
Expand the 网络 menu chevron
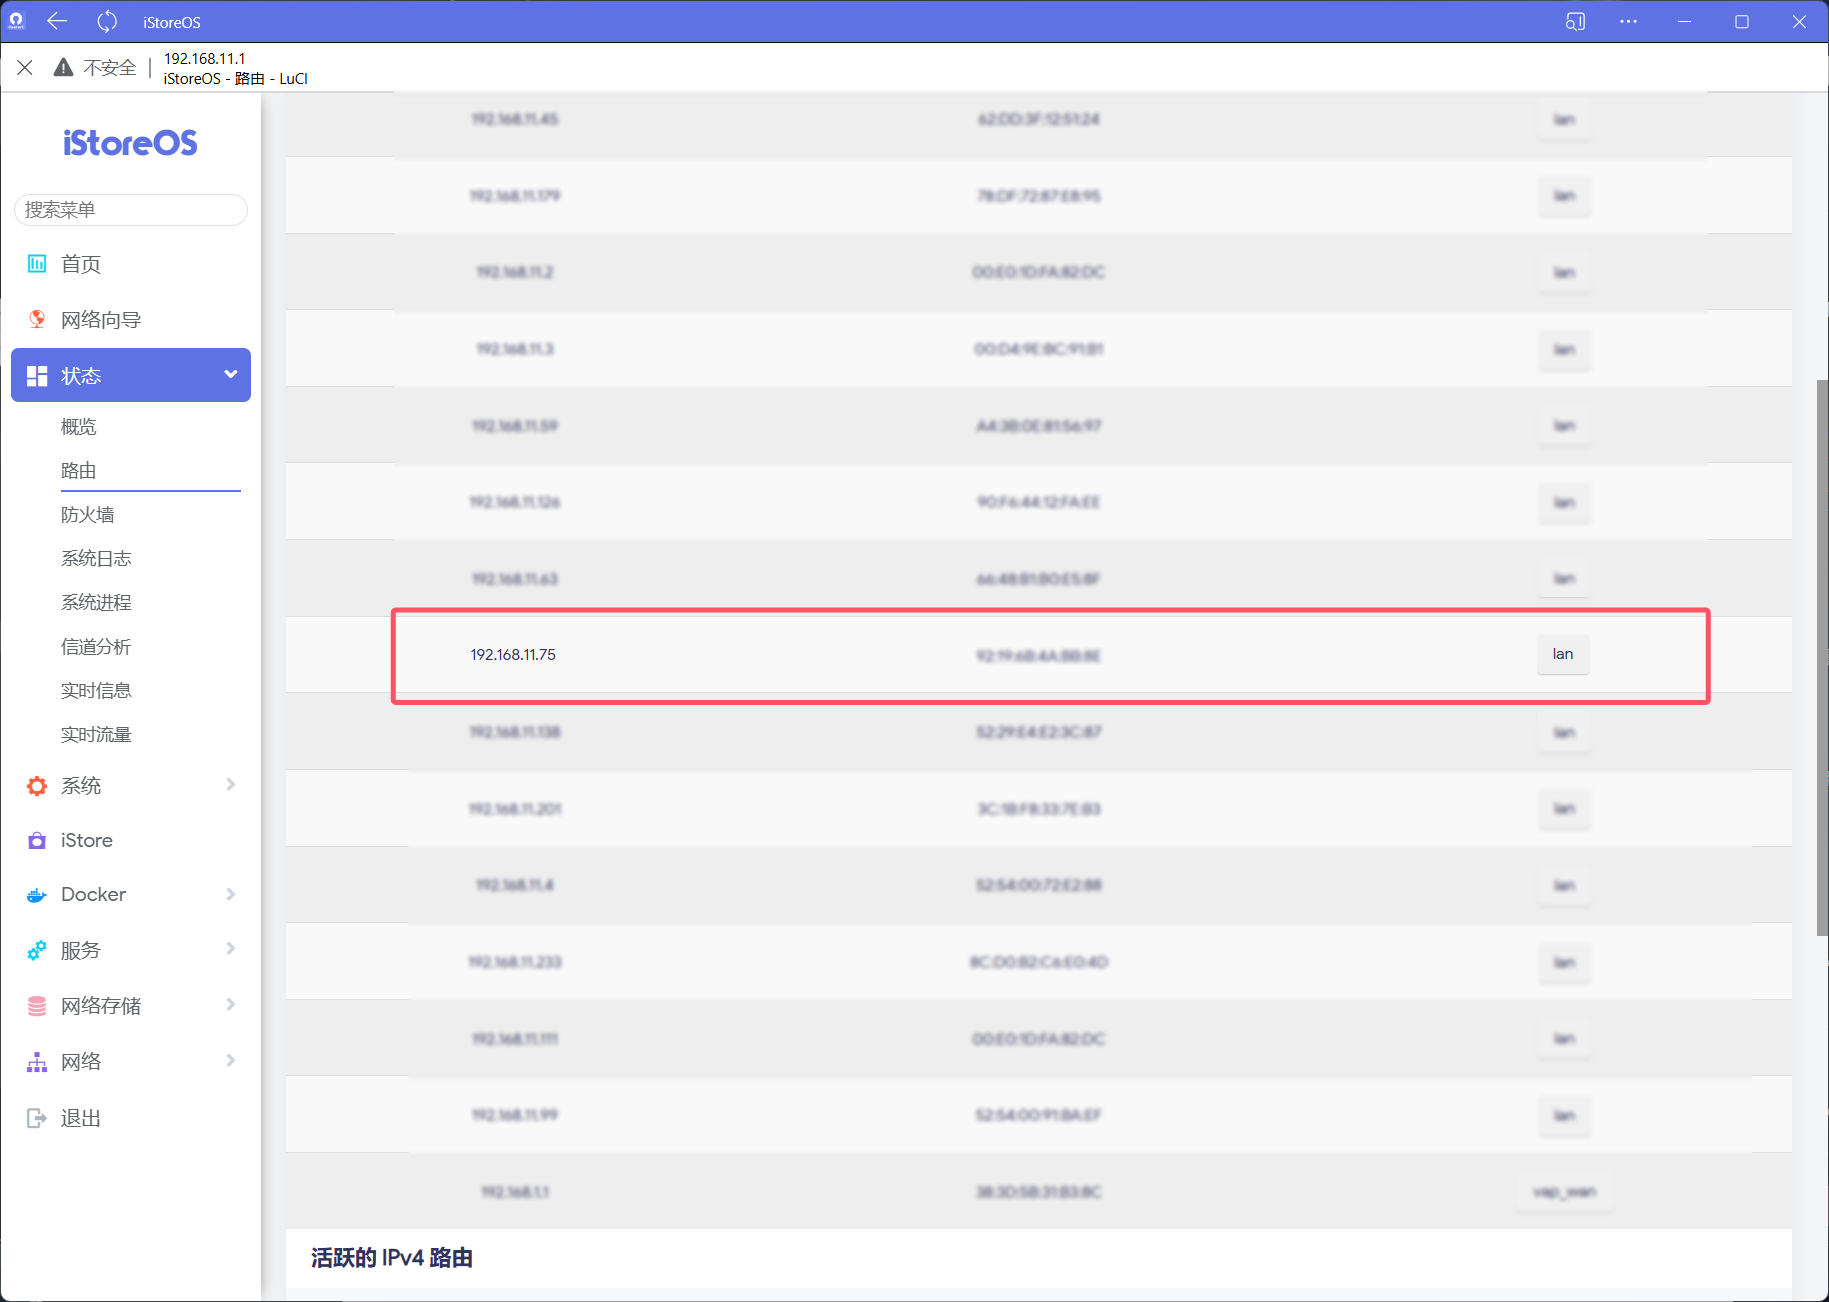[230, 1061]
